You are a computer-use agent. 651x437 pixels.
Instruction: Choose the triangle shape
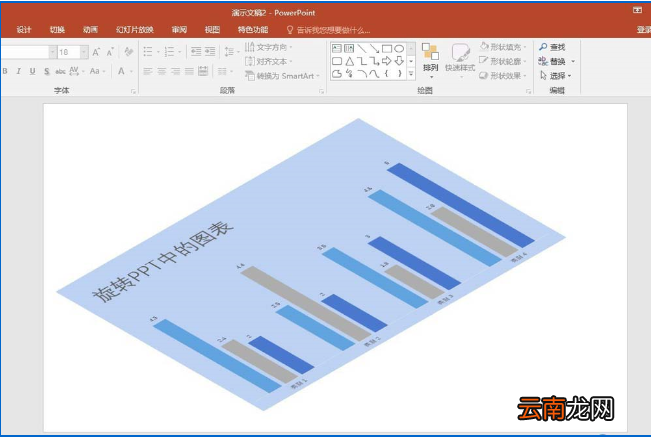349,61
